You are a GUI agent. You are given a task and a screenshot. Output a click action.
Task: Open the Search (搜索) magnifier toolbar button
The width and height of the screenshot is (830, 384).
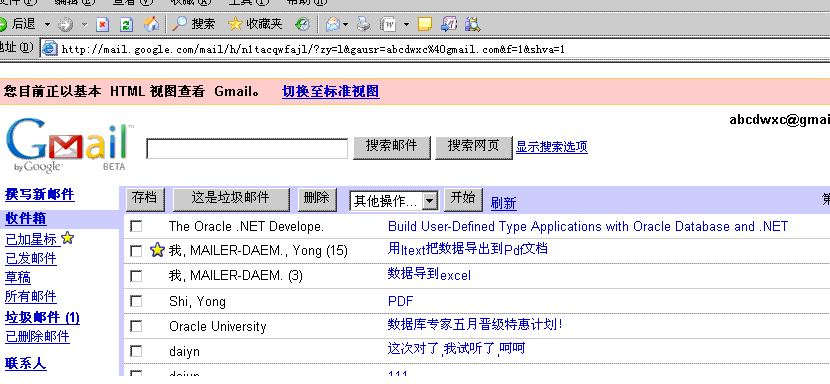[194, 24]
